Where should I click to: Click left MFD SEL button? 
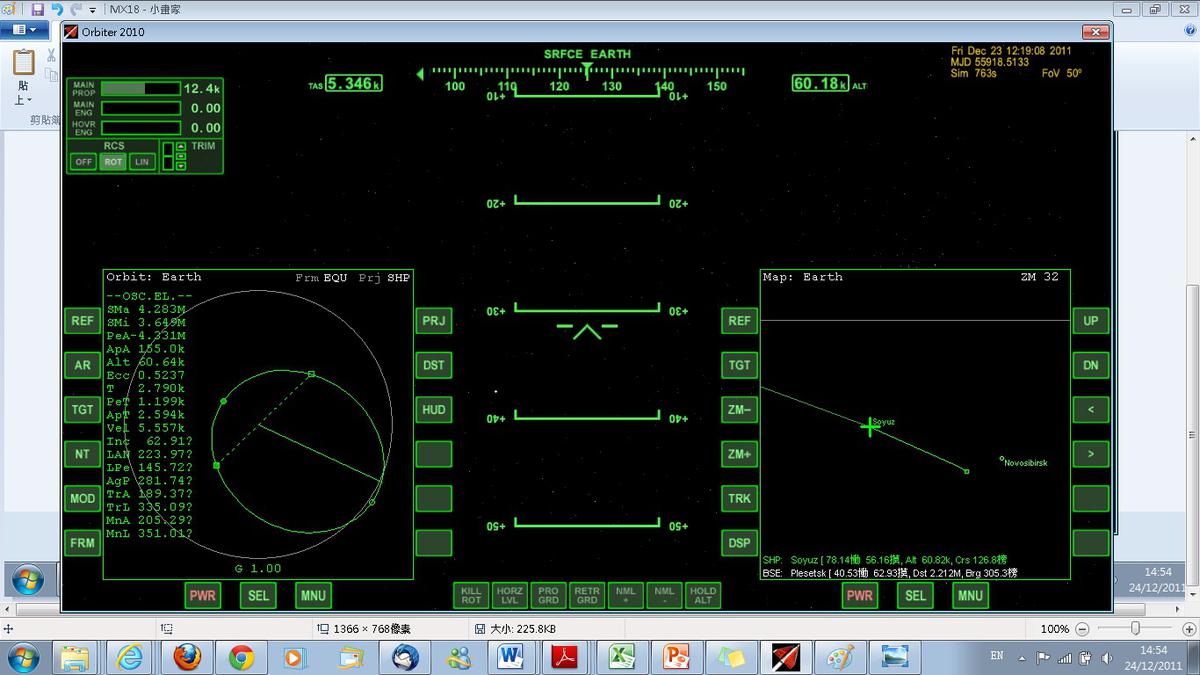[258, 596]
